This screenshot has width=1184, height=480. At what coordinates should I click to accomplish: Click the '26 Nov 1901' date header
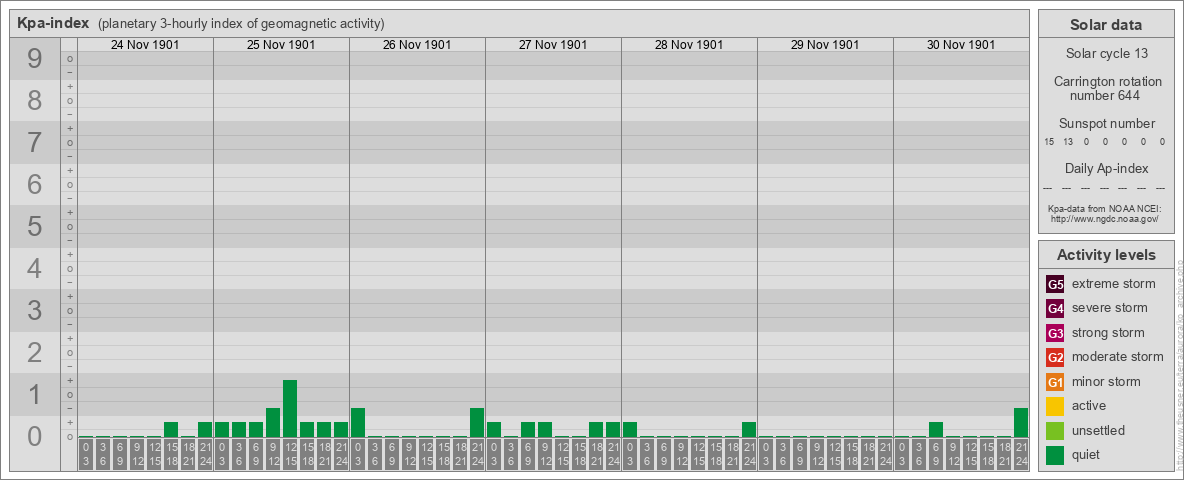[417, 45]
